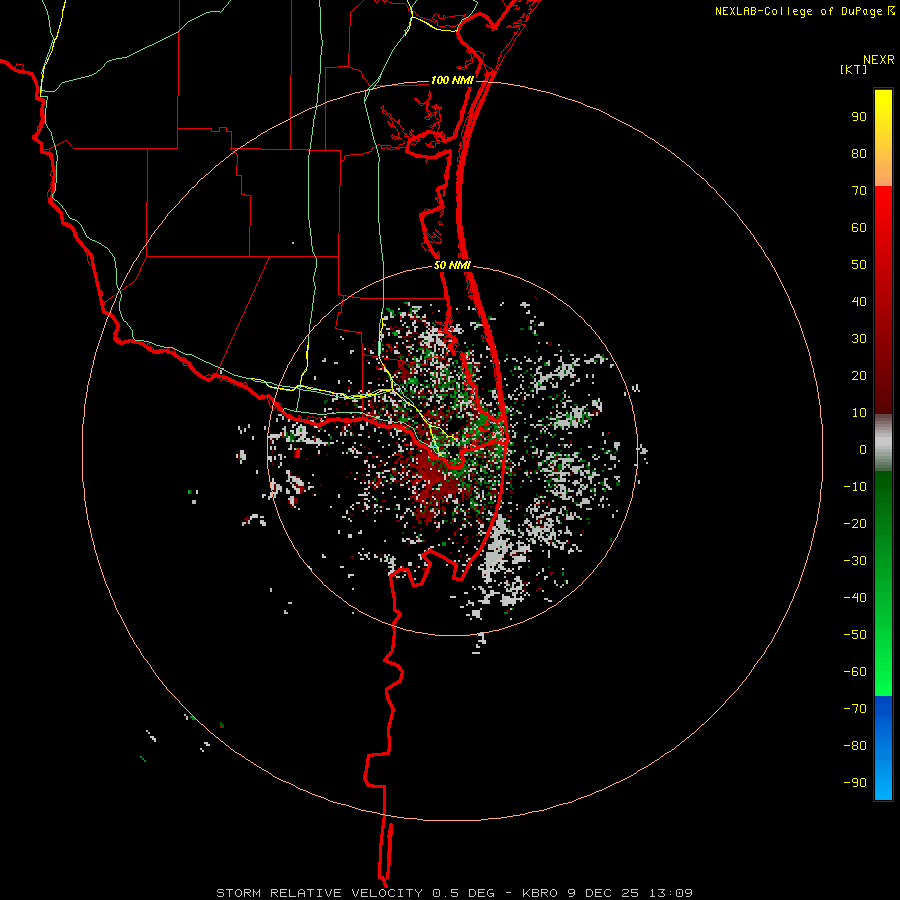Click the NEXR label above the color scale
900x900 pixels.
tap(879, 60)
